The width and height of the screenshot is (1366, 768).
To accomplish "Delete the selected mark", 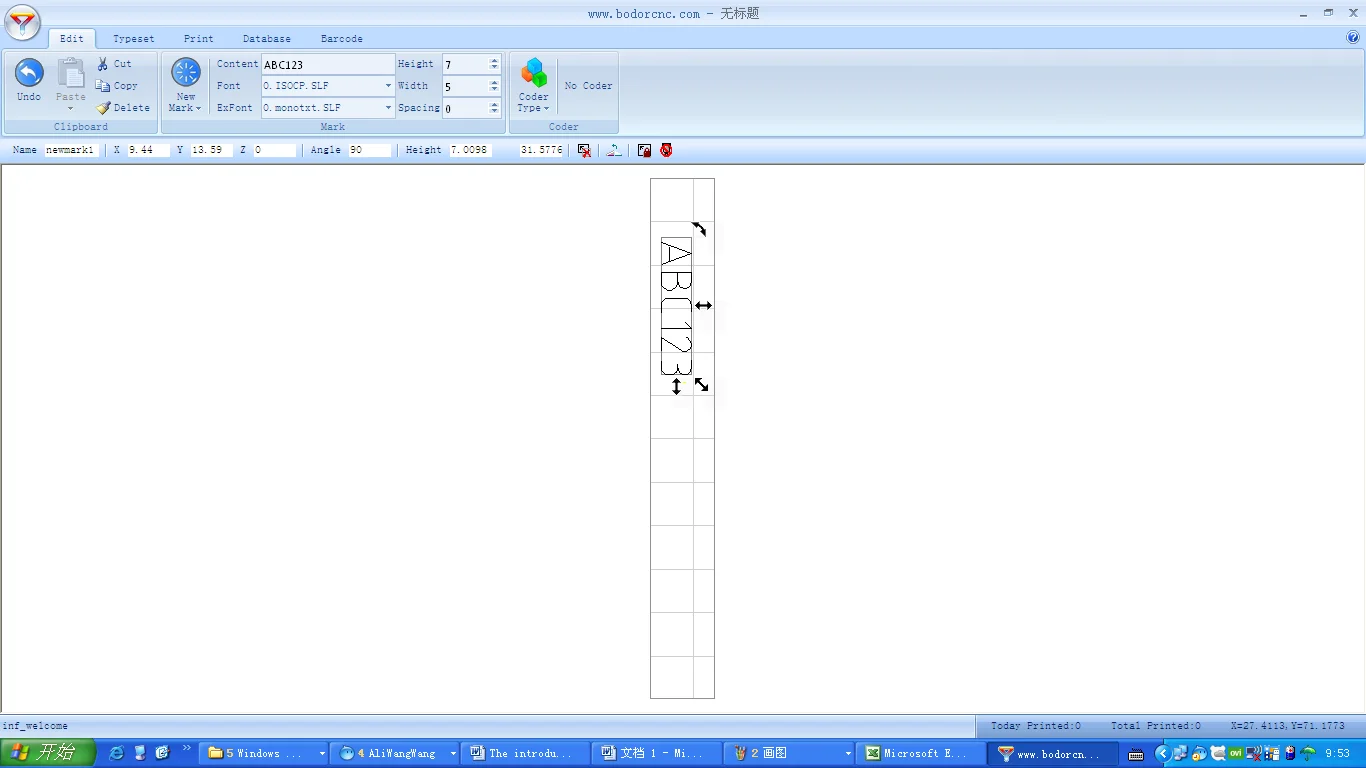I will [123, 108].
